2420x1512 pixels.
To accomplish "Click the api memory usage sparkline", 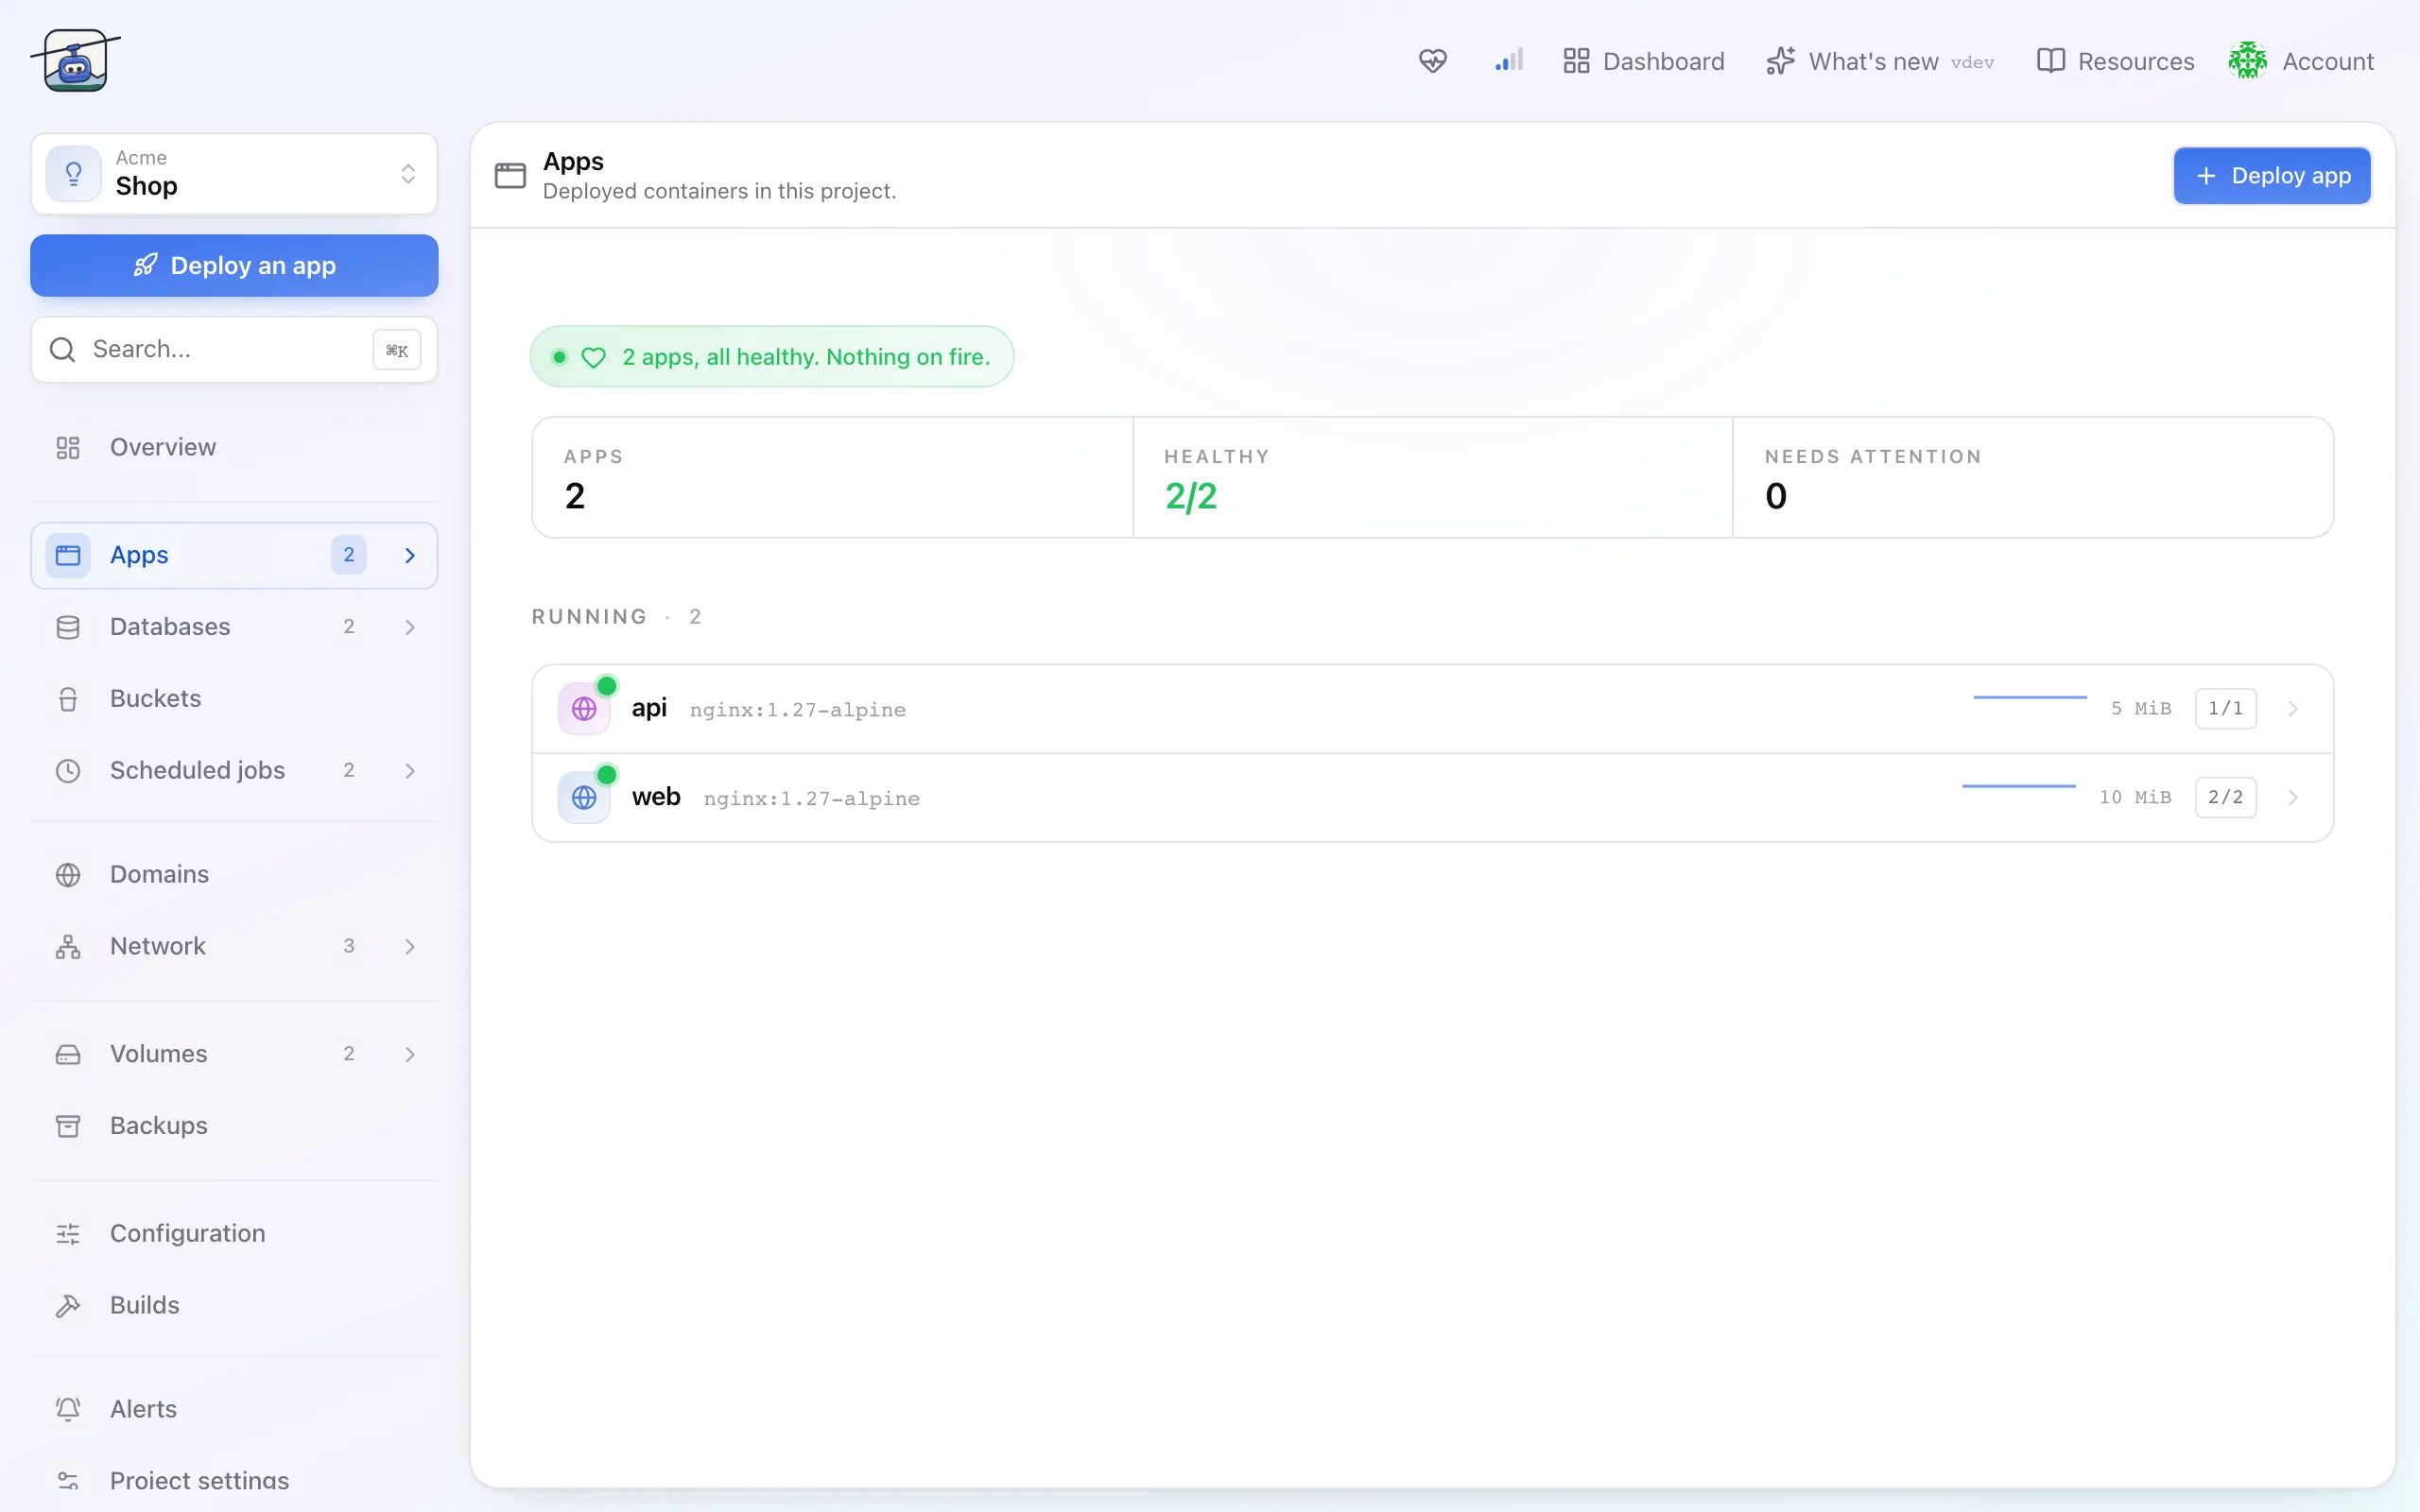I will point(2029,698).
